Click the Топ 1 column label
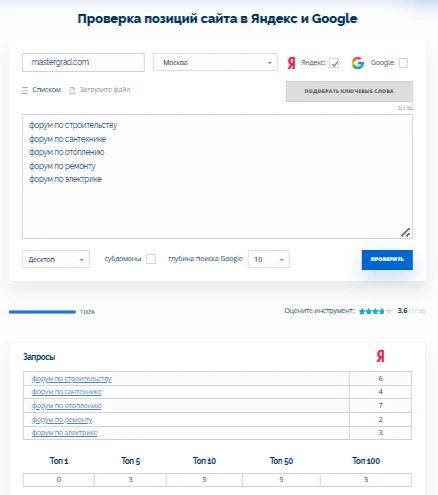438x495 pixels. point(59,461)
